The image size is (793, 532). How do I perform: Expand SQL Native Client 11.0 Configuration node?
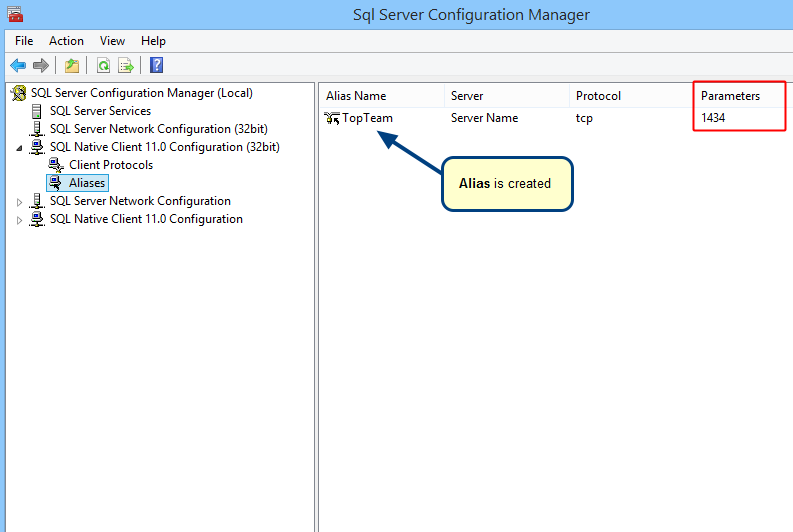[x=20, y=220]
